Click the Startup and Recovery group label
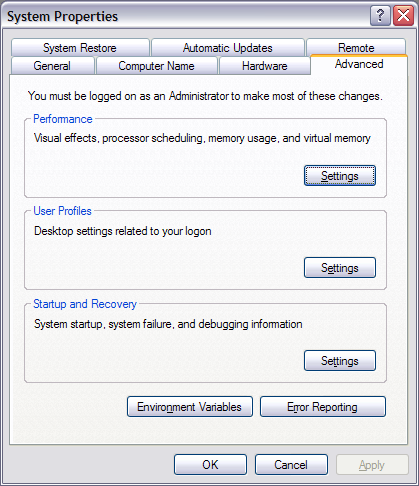Image resolution: width=419 pixels, height=486 pixels. (x=85, y=304)
